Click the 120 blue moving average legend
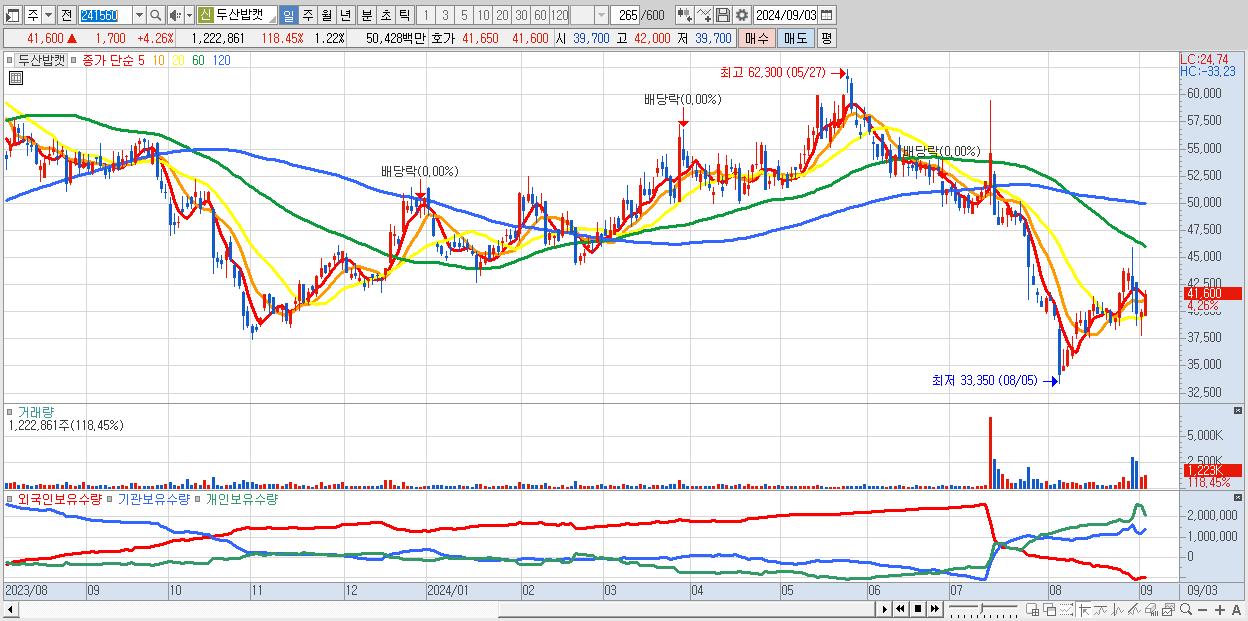The width and height of the screenshot is (1248, 621). pos(221,60)
